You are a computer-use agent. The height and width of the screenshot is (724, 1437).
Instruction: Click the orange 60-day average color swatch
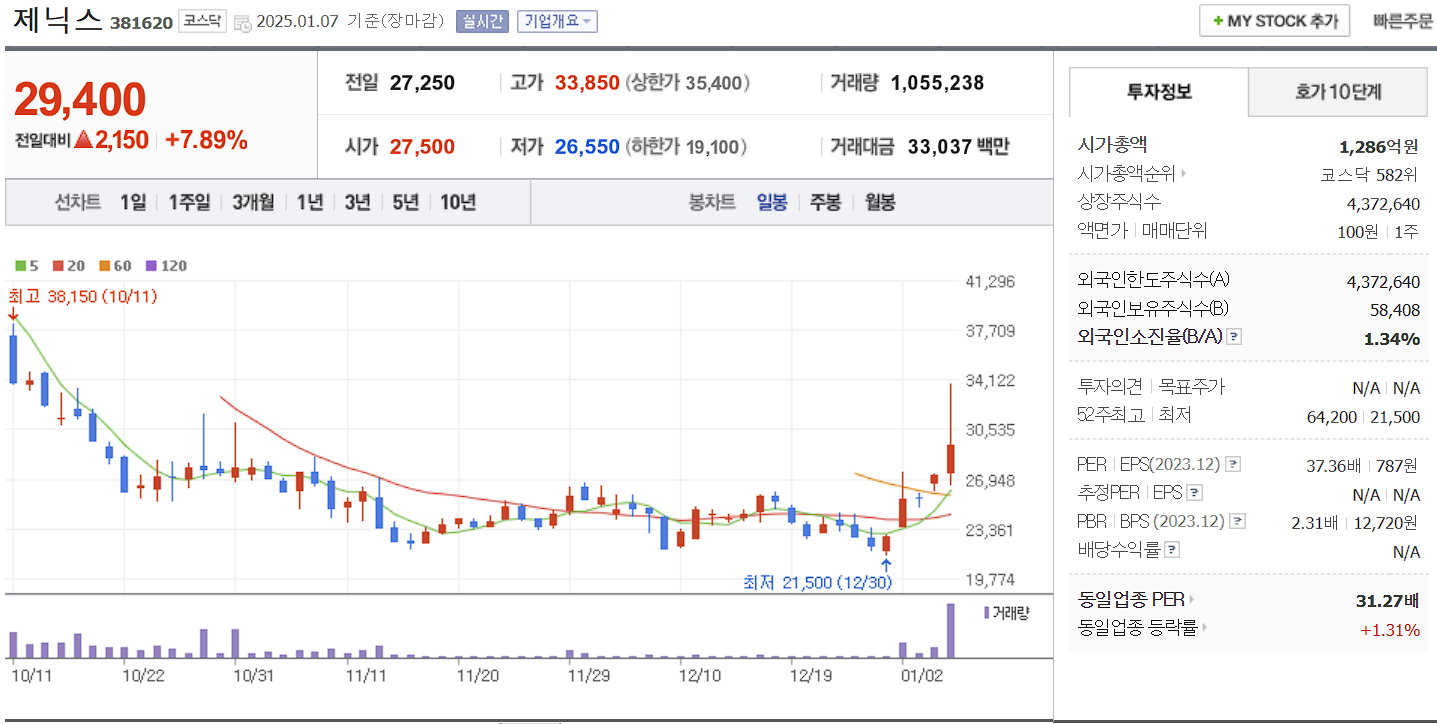(104, 265)
